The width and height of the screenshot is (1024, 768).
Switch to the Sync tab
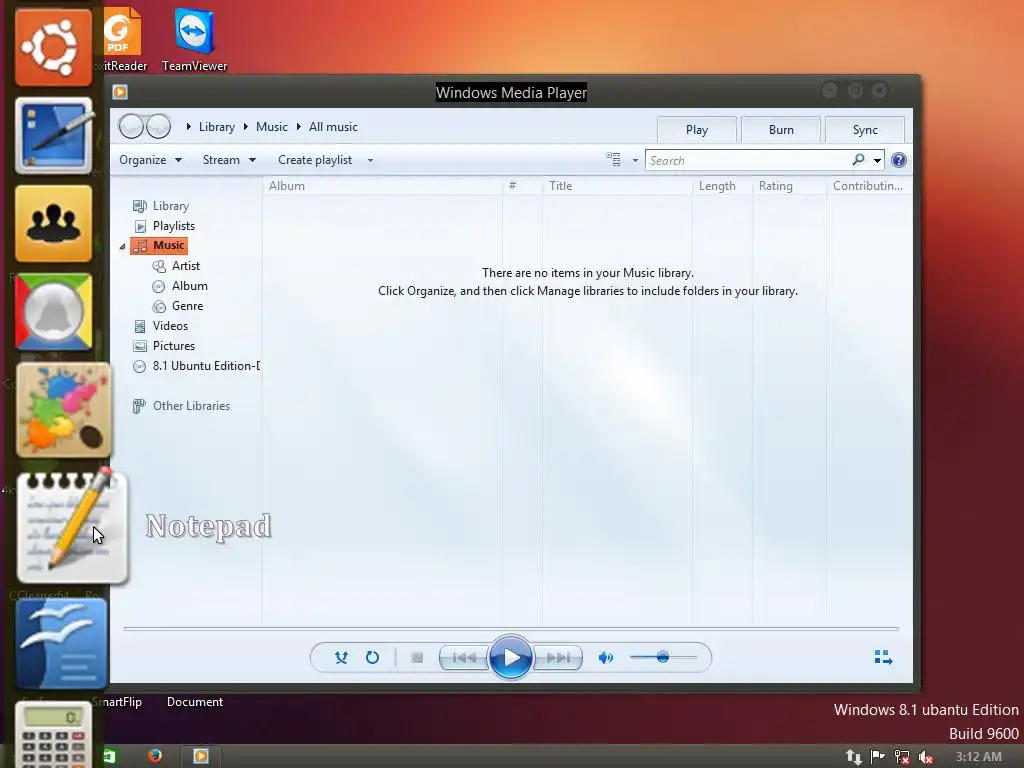tap(865, 129)
